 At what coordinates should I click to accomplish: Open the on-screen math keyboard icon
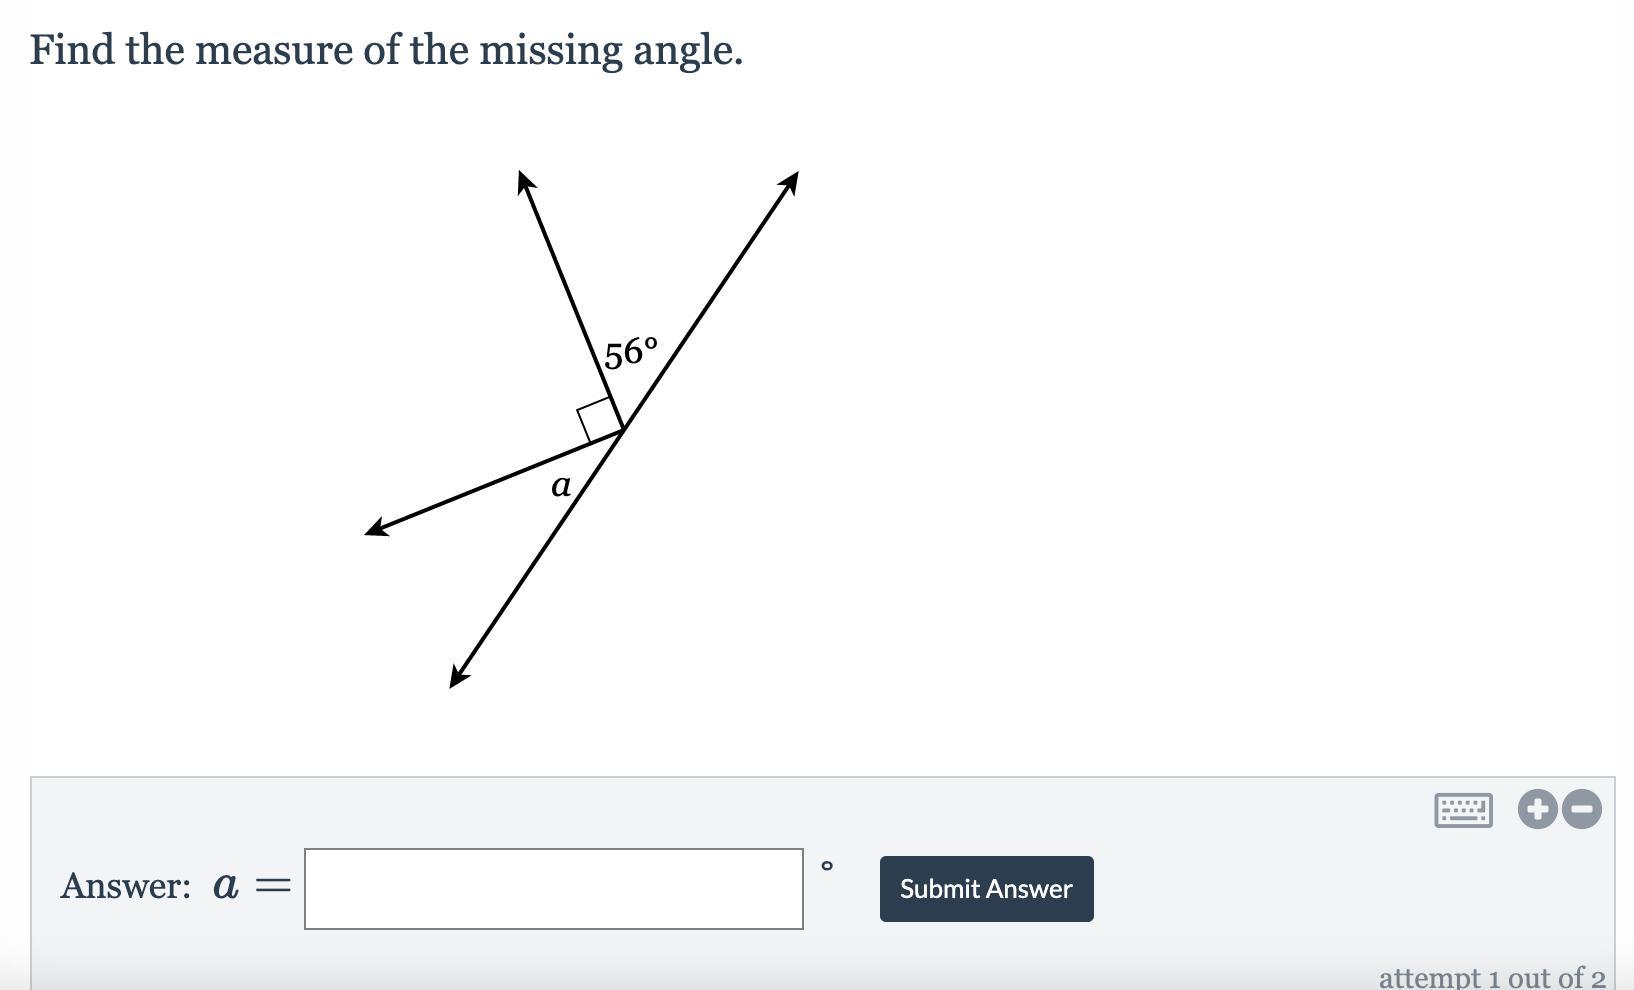coord(1463,810)
